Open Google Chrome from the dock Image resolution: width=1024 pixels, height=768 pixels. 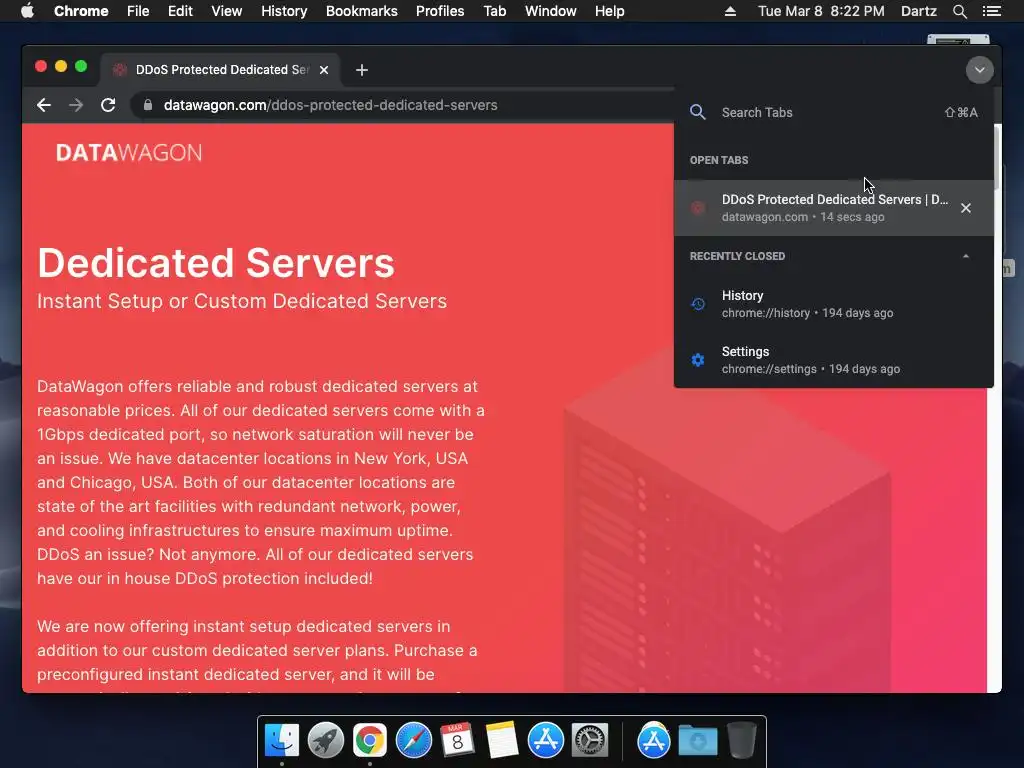[x=370, y=740]
